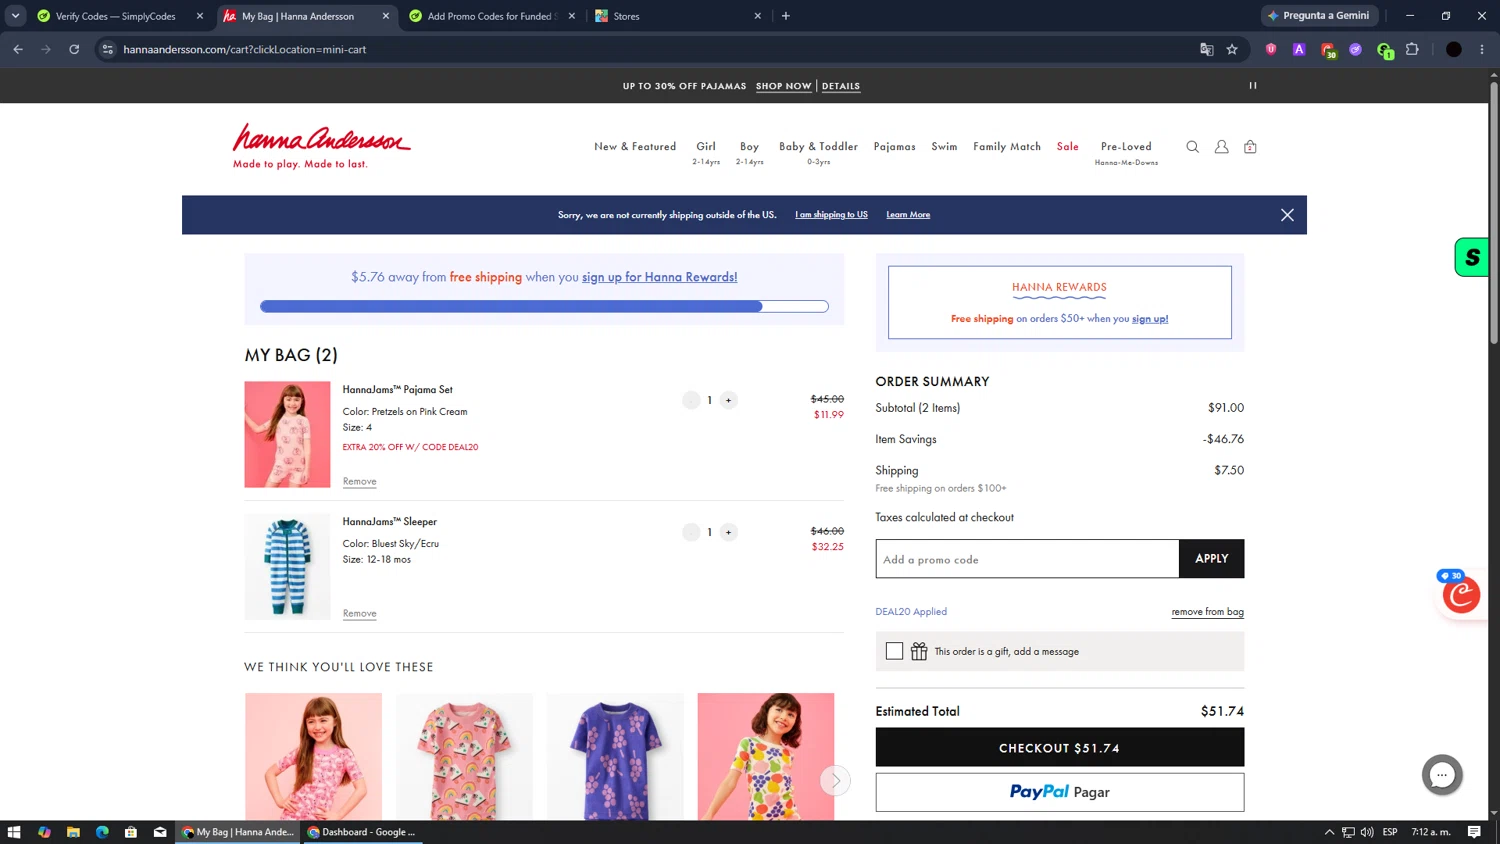Viewport: 1500px width, 844px height.
Task: Switch to the Stores tab
Action: coord(679,16)
